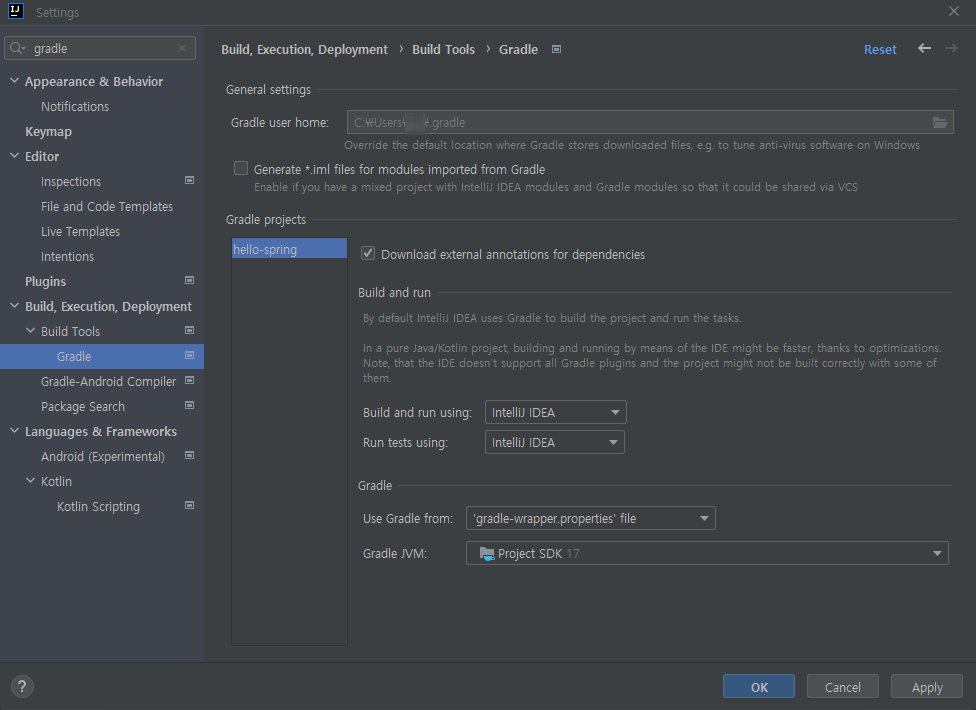Click the IntelliJ IDEA logo icon

16,11
